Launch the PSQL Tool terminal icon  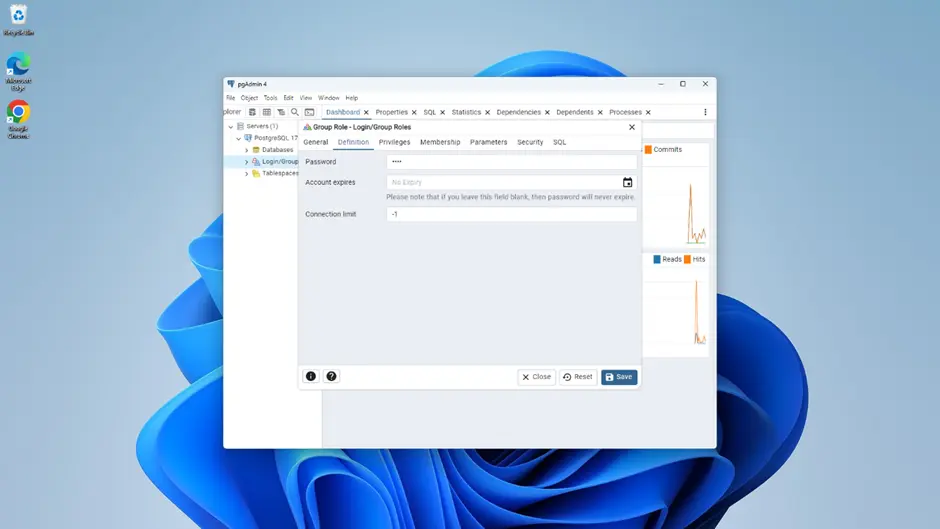click(309, 112)
